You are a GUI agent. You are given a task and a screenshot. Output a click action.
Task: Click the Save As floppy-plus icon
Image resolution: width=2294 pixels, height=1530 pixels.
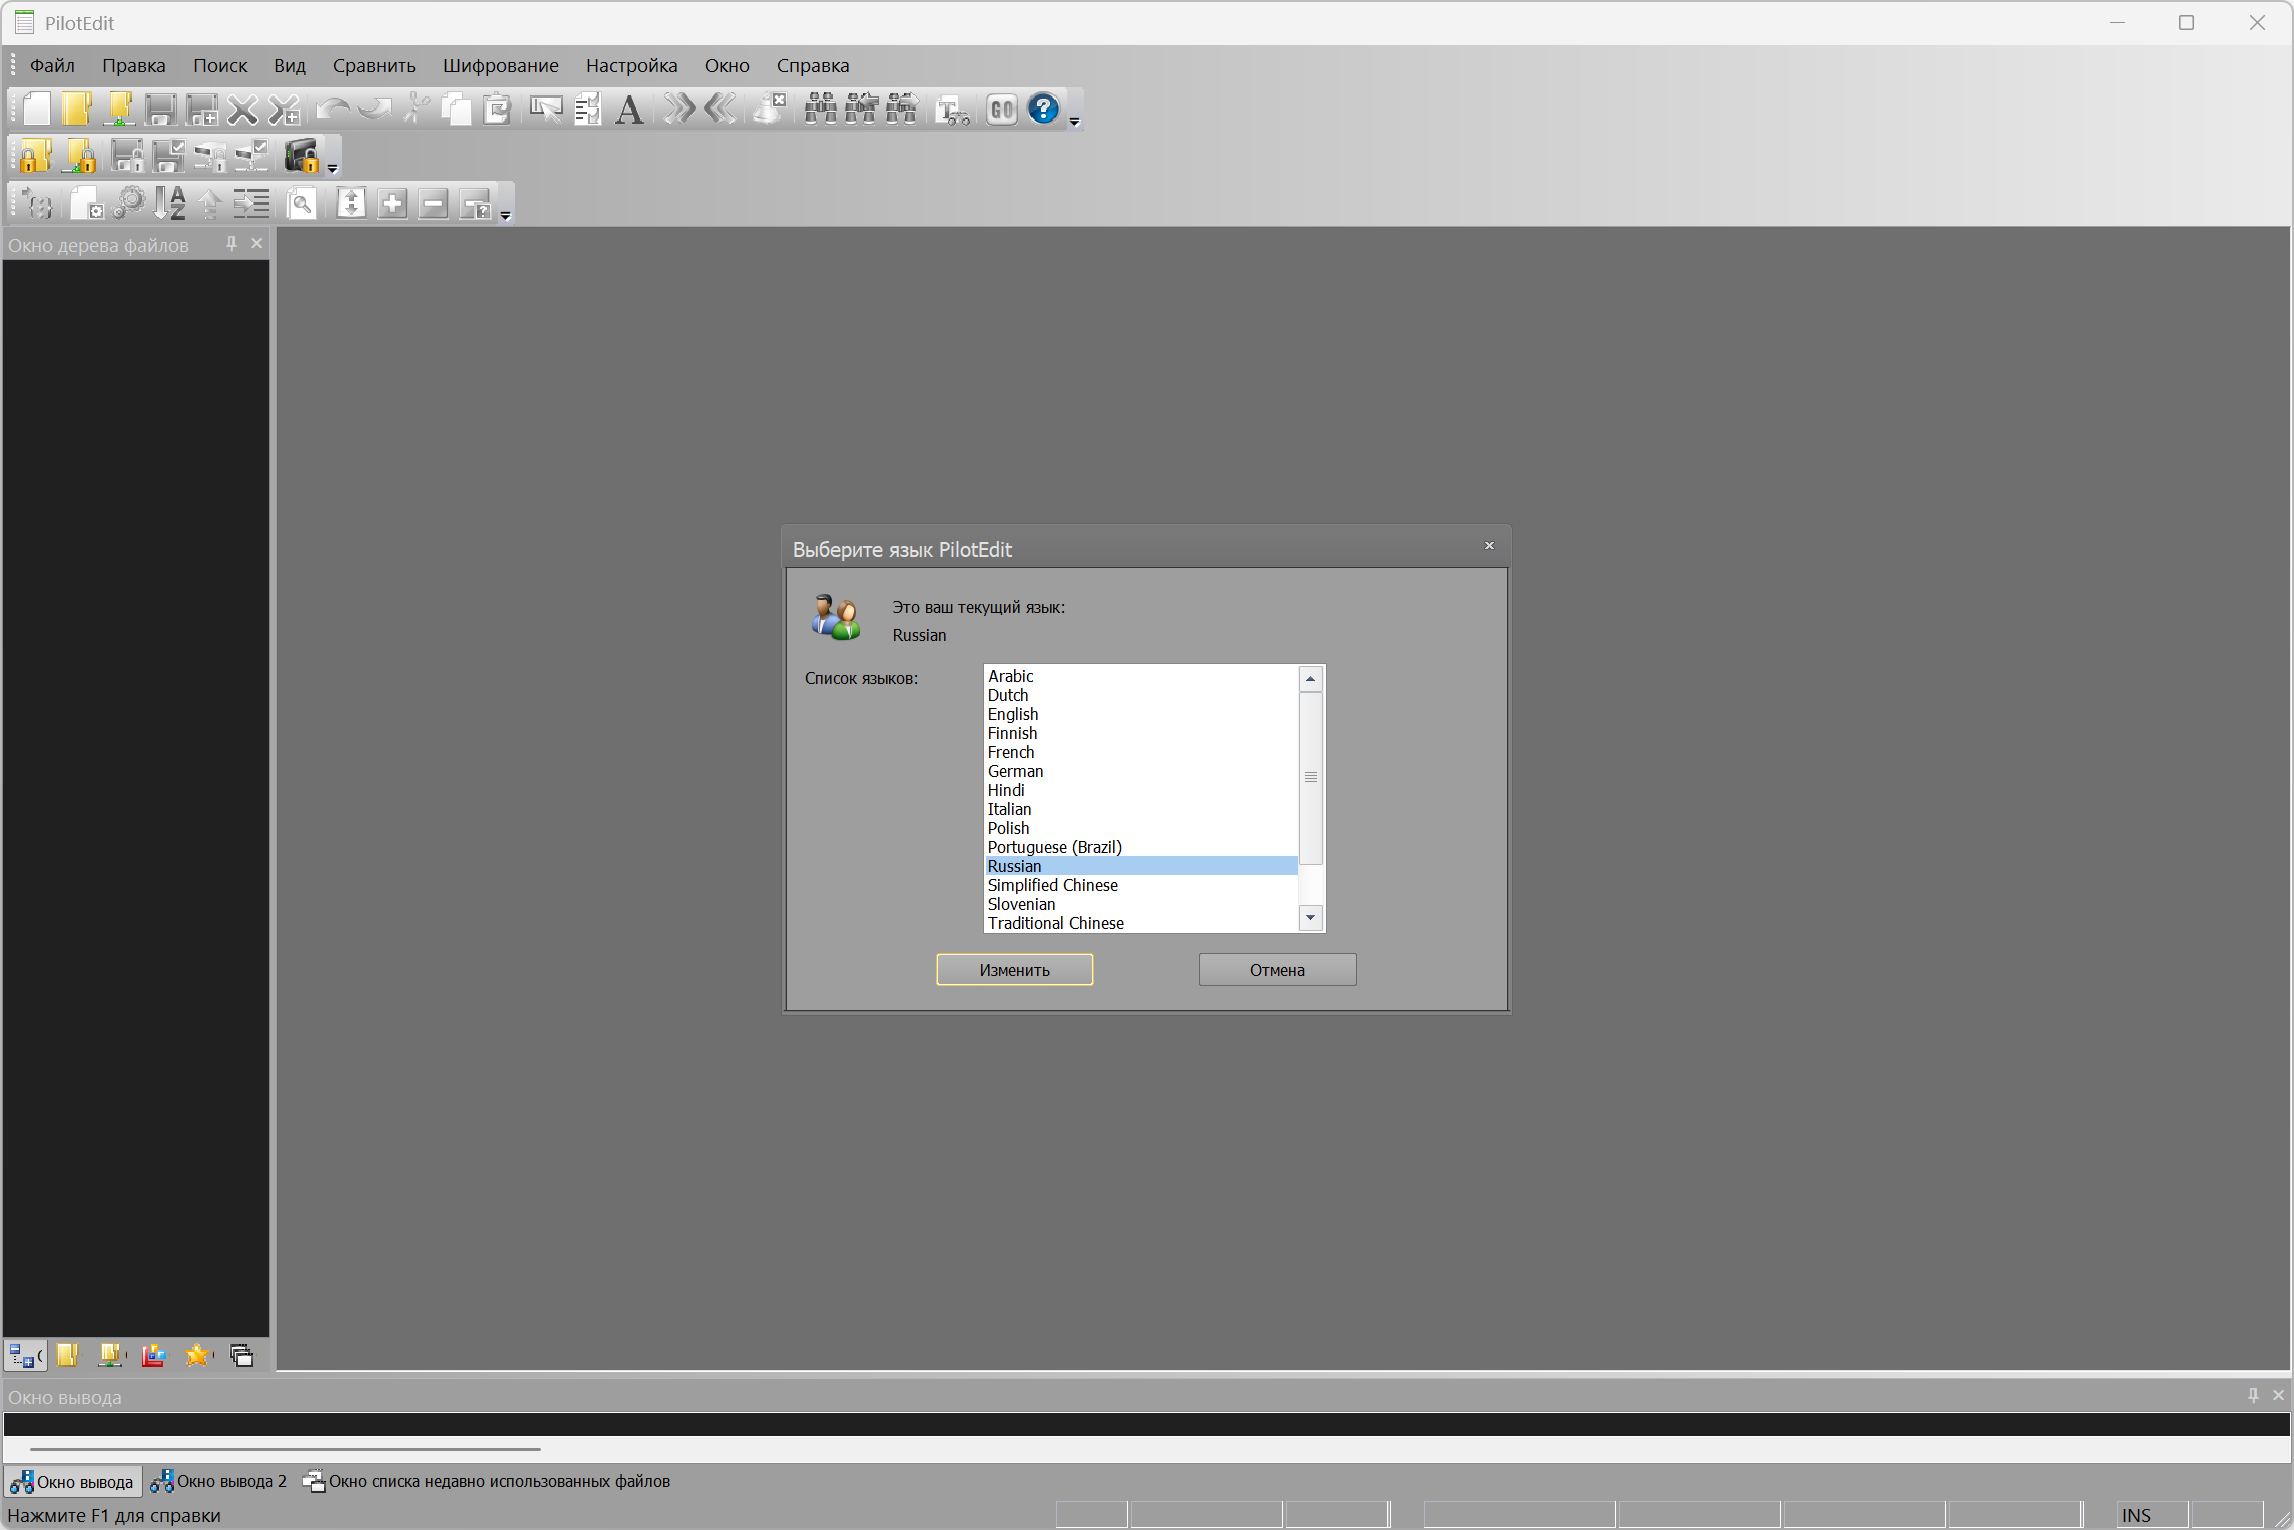pos(202,109)
